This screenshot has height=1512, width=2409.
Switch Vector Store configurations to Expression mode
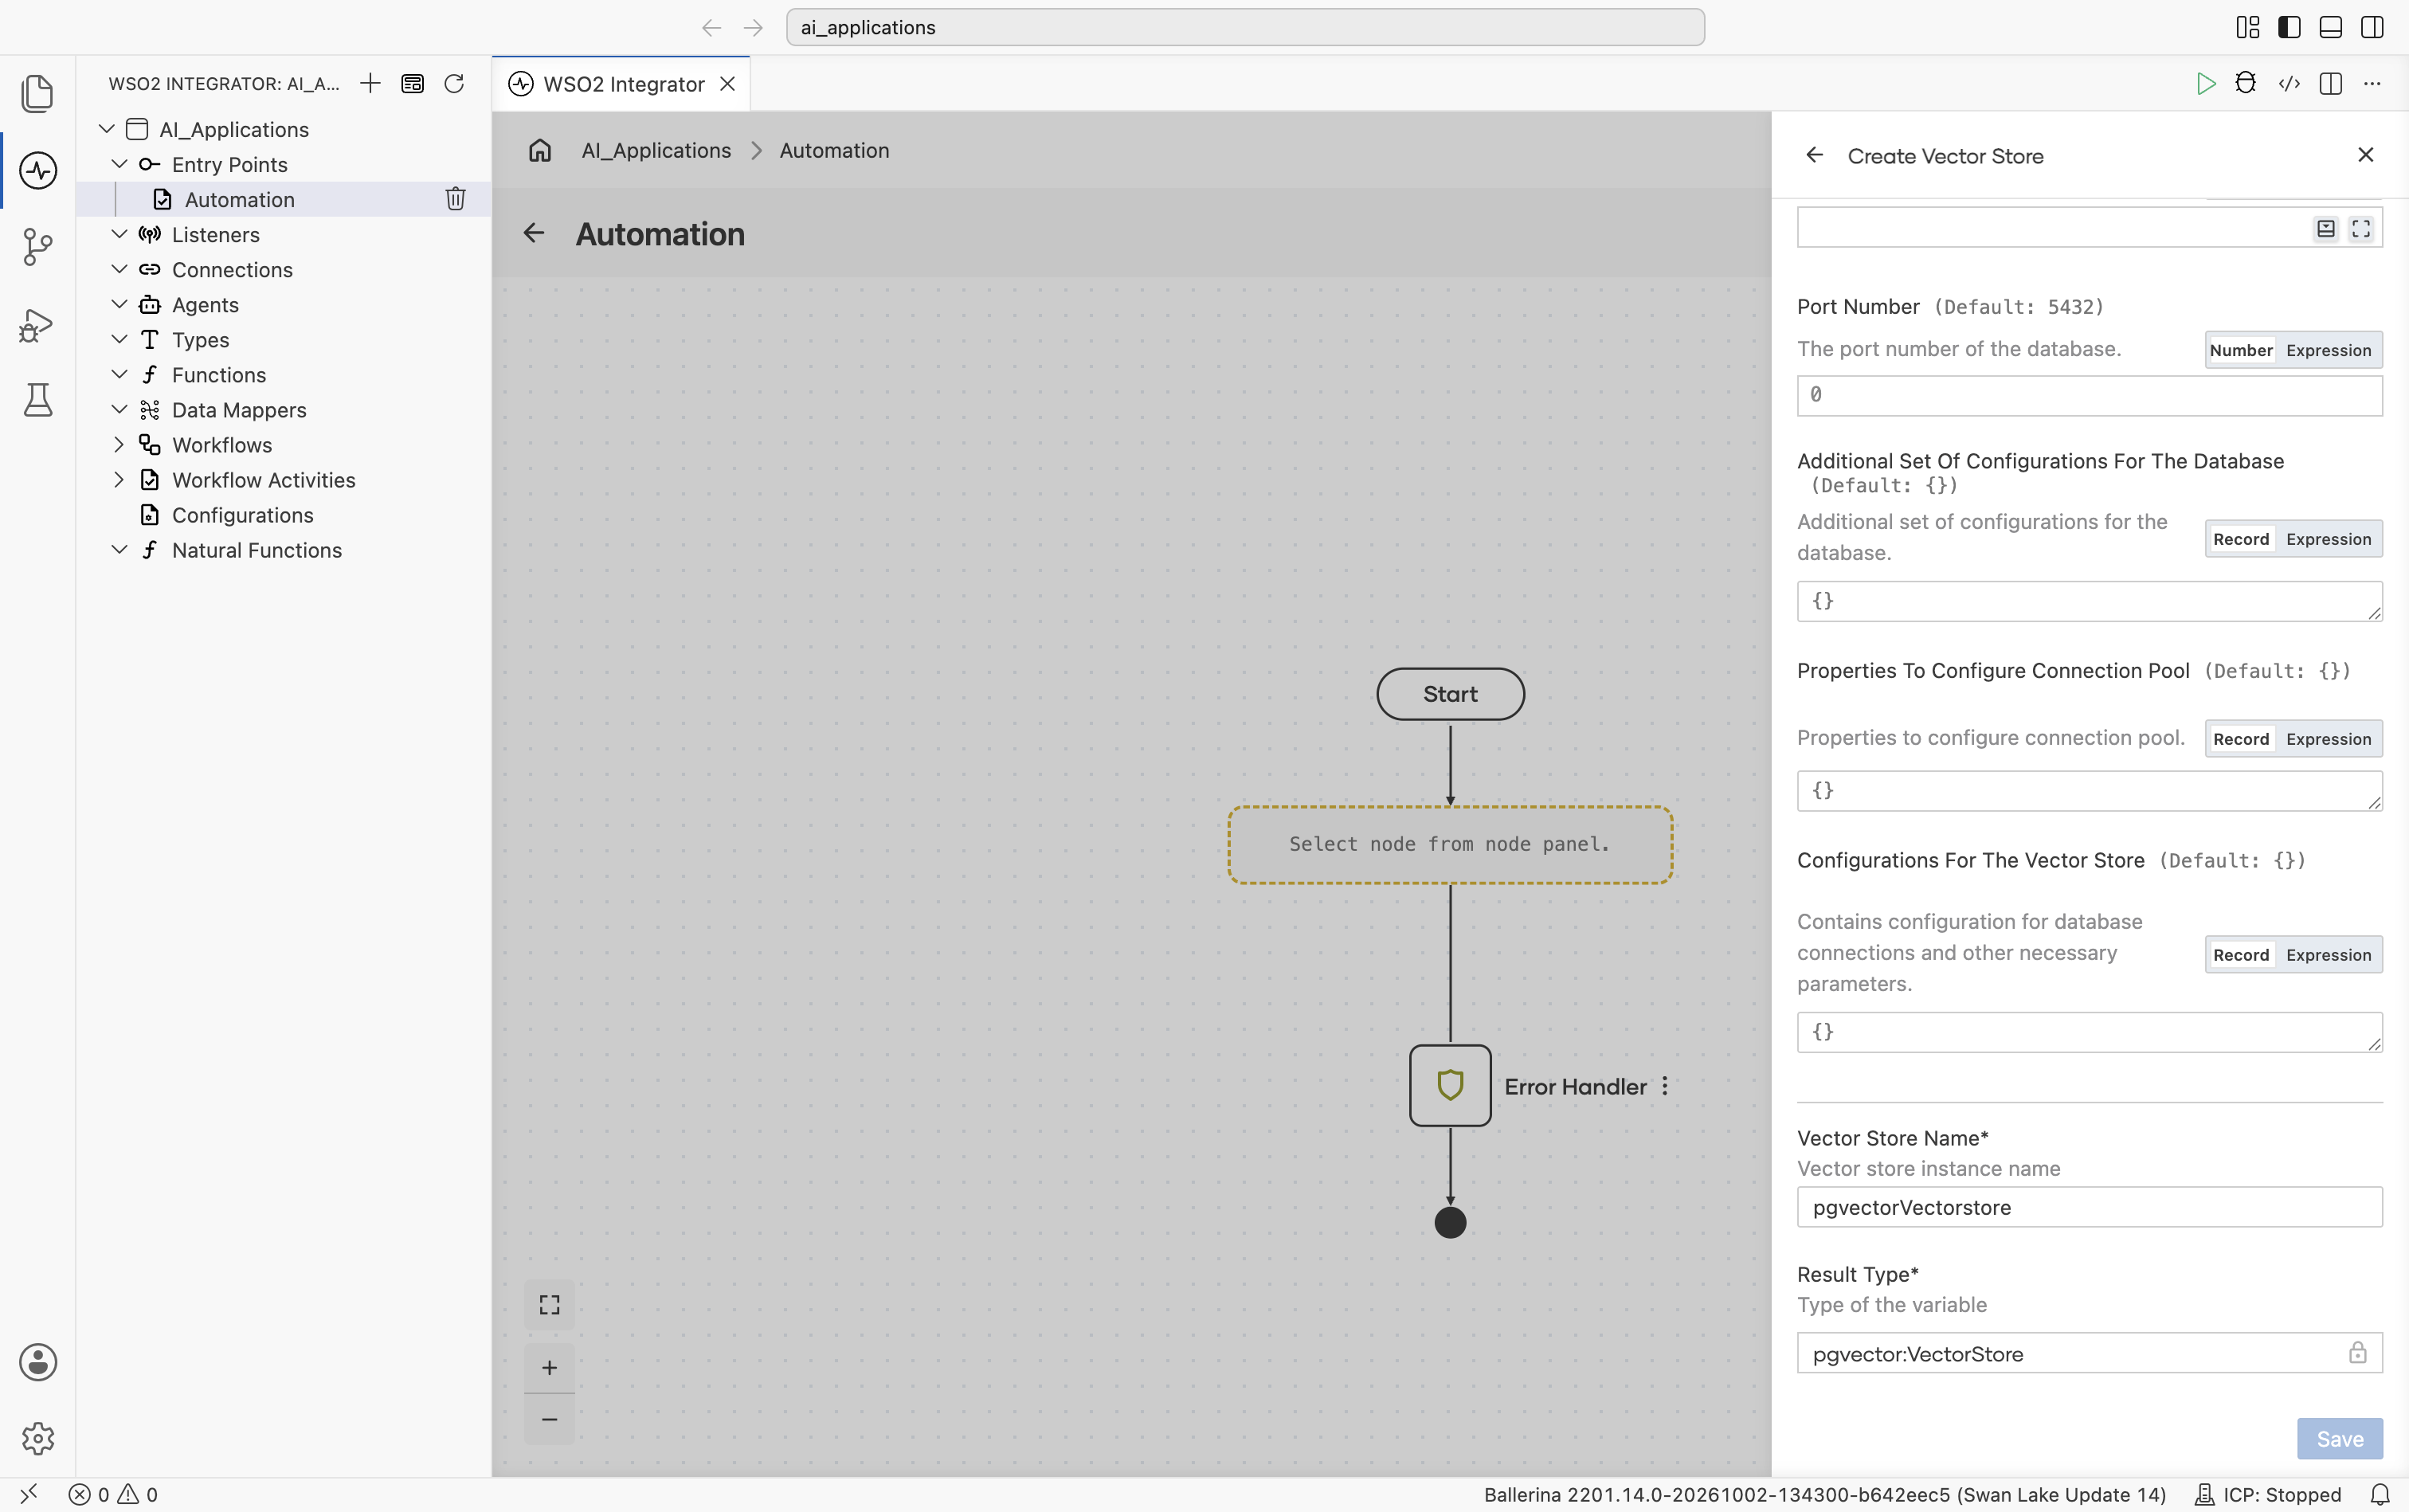2328,955
